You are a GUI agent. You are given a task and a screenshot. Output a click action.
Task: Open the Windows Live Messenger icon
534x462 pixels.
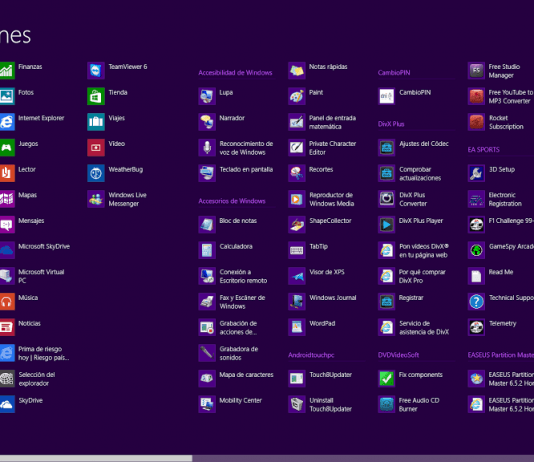pos(96,199)
